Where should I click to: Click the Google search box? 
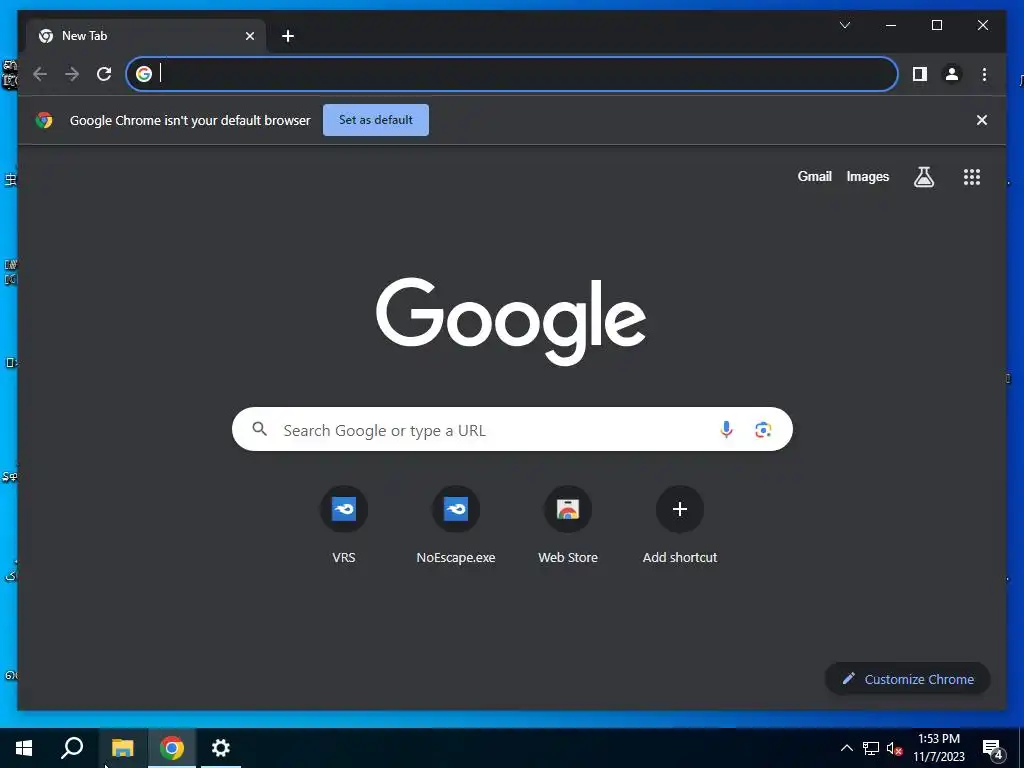(x=512, y=430)
